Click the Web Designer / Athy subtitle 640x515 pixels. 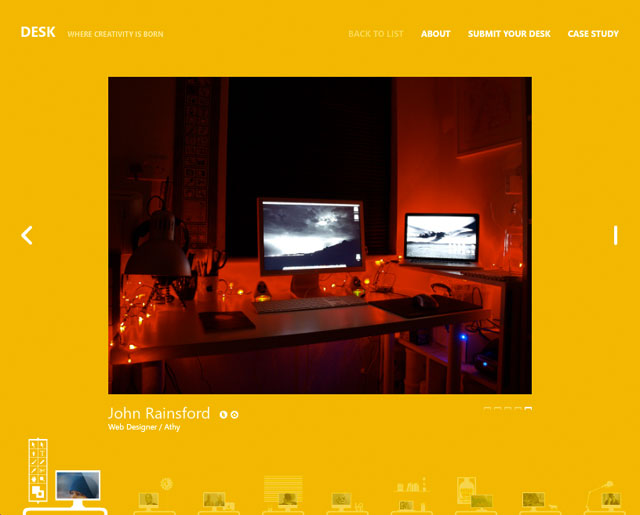pyautogui.click(x=144, y=427)
